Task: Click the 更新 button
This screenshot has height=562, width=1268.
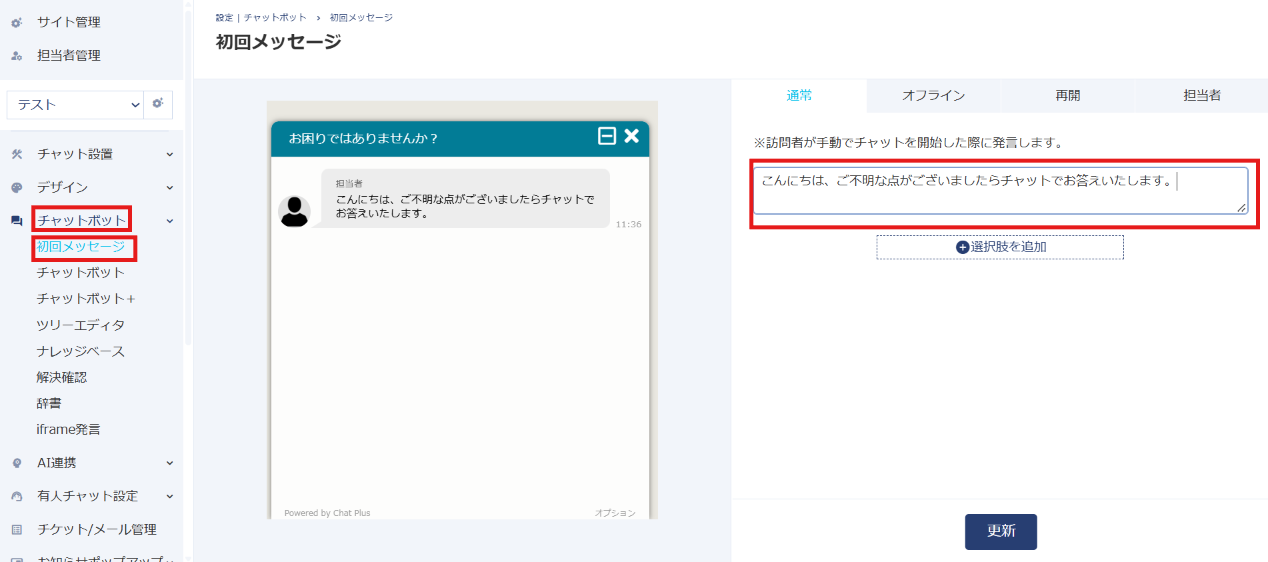Action: (x=1001, y=532)
